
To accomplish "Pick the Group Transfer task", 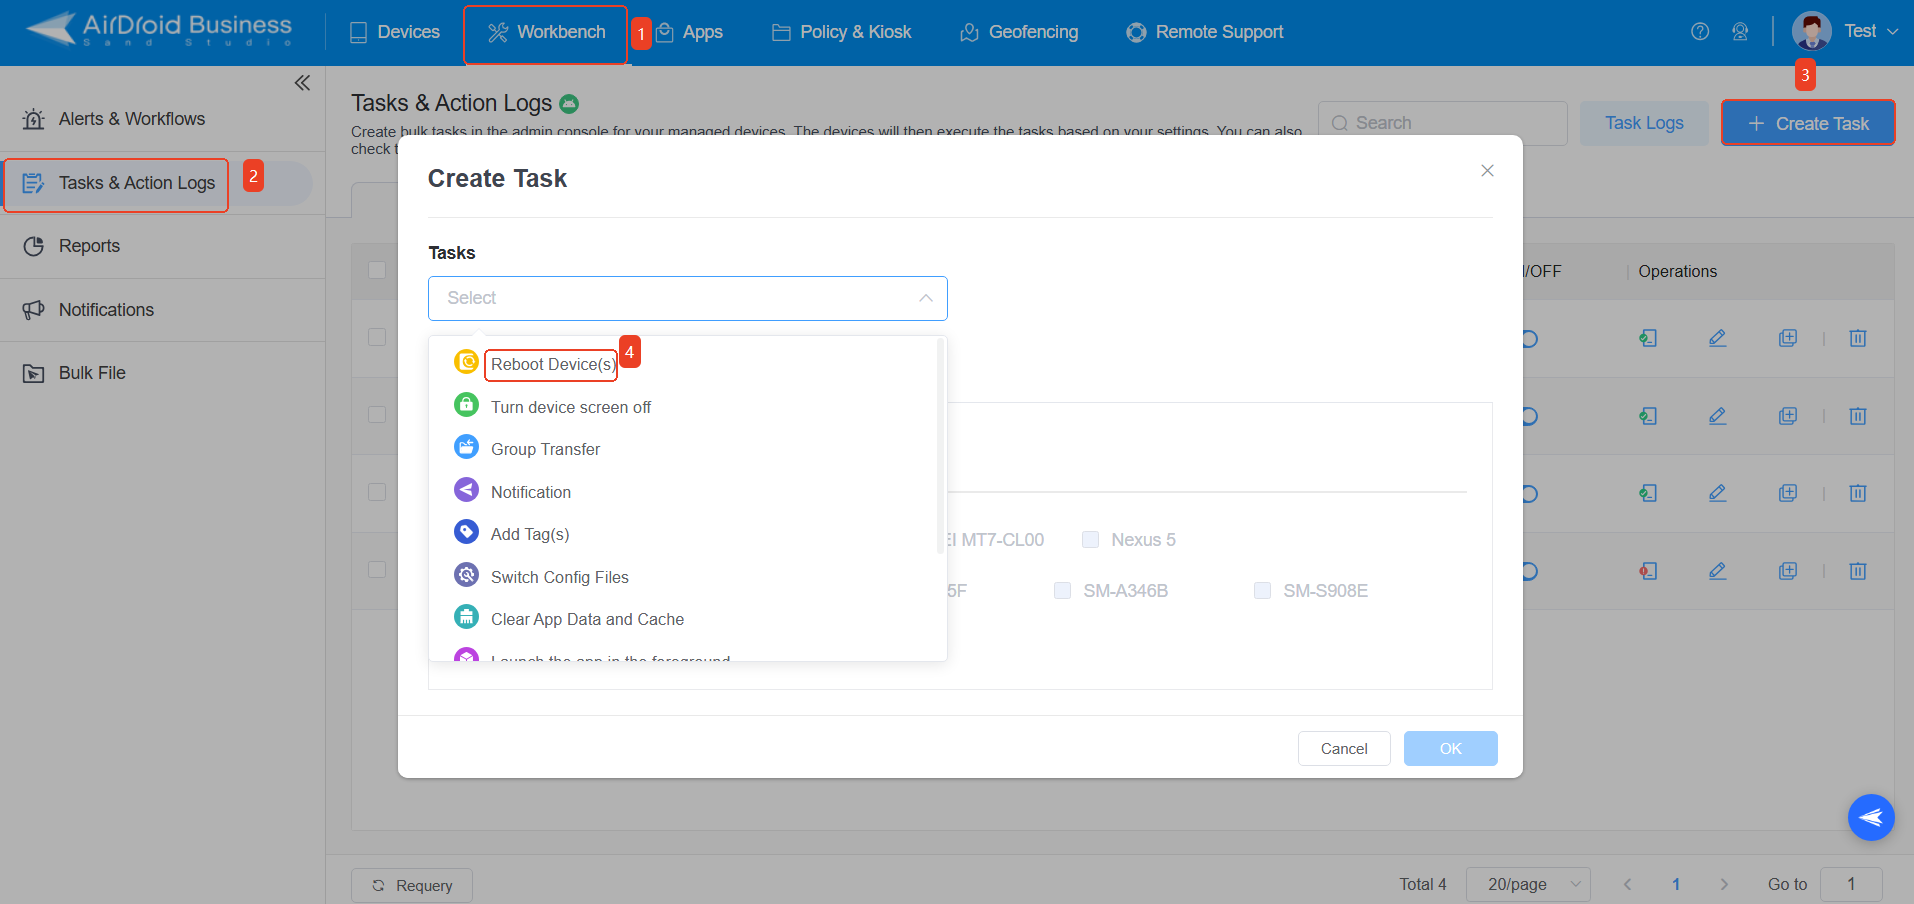I will click(545, 448).
